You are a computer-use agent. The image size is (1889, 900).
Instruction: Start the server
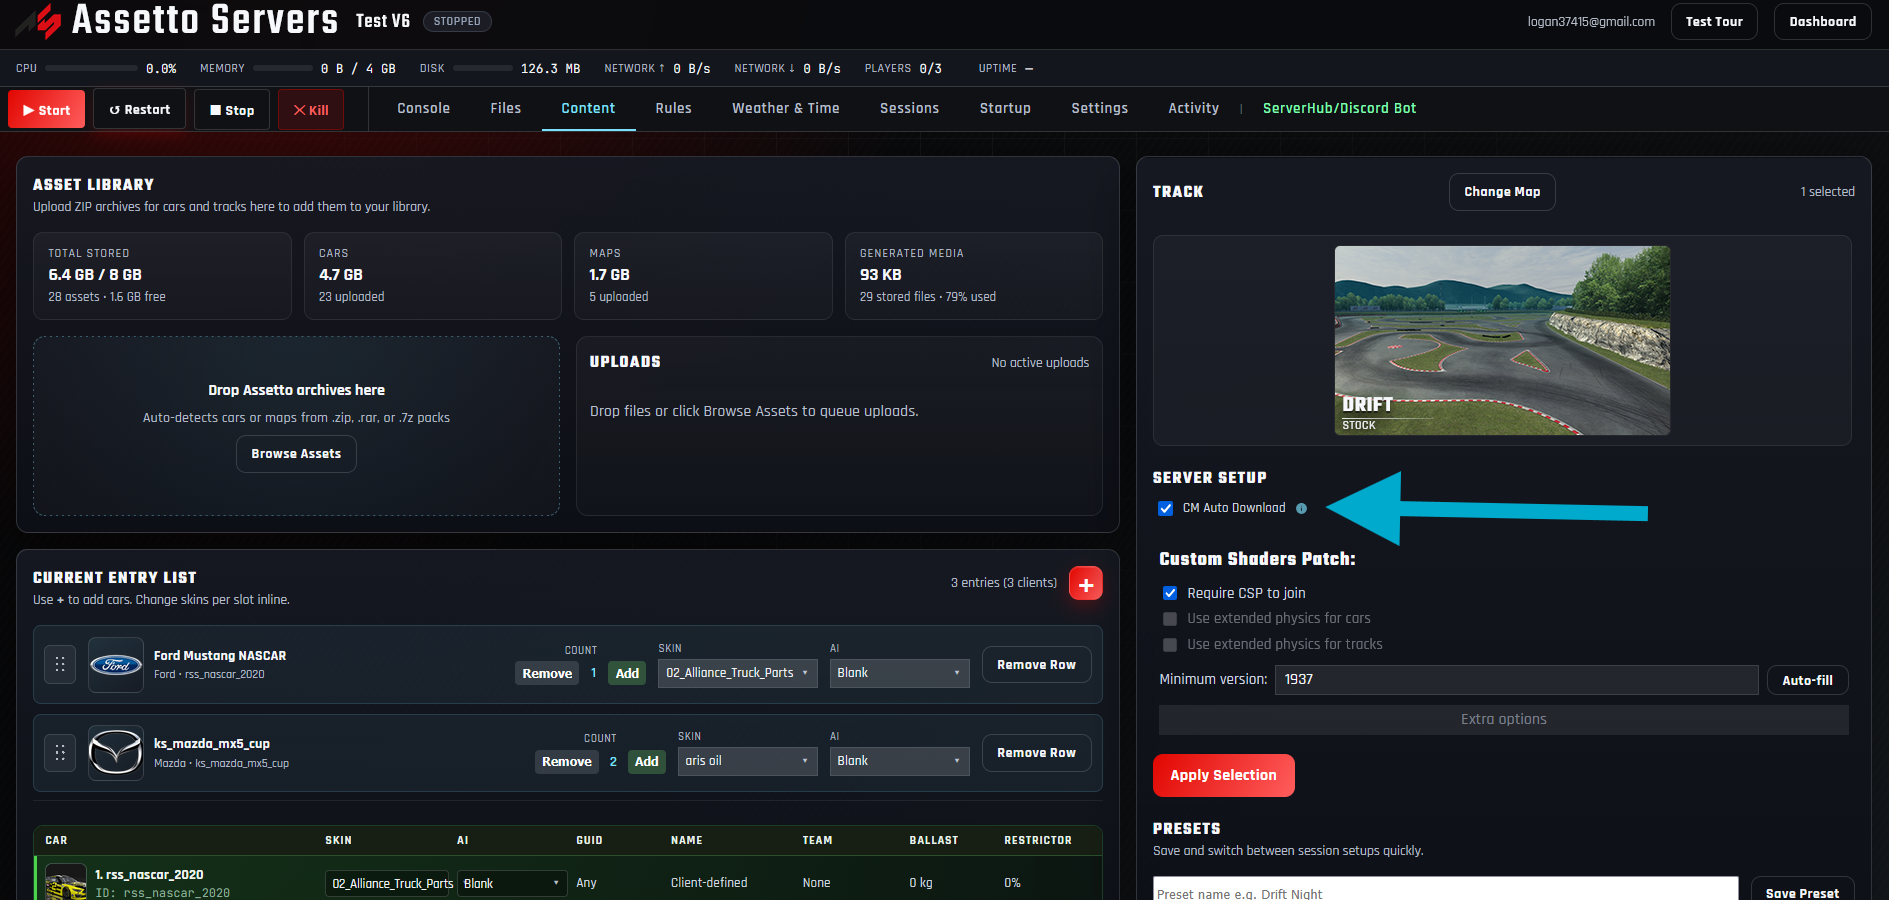point(46,109)
